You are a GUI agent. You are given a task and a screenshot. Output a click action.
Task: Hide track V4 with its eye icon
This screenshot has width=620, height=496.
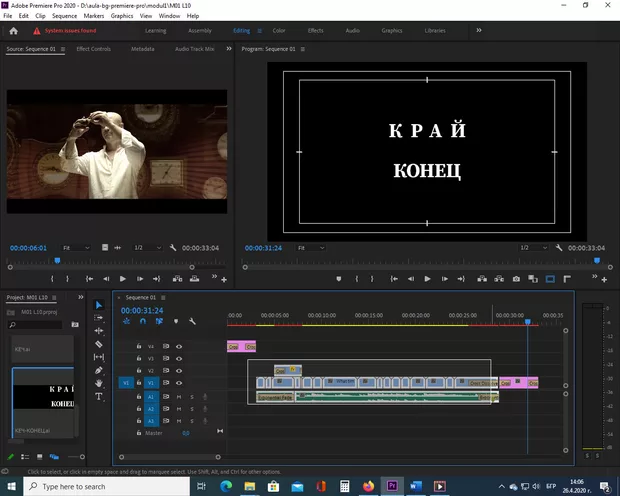179,346
